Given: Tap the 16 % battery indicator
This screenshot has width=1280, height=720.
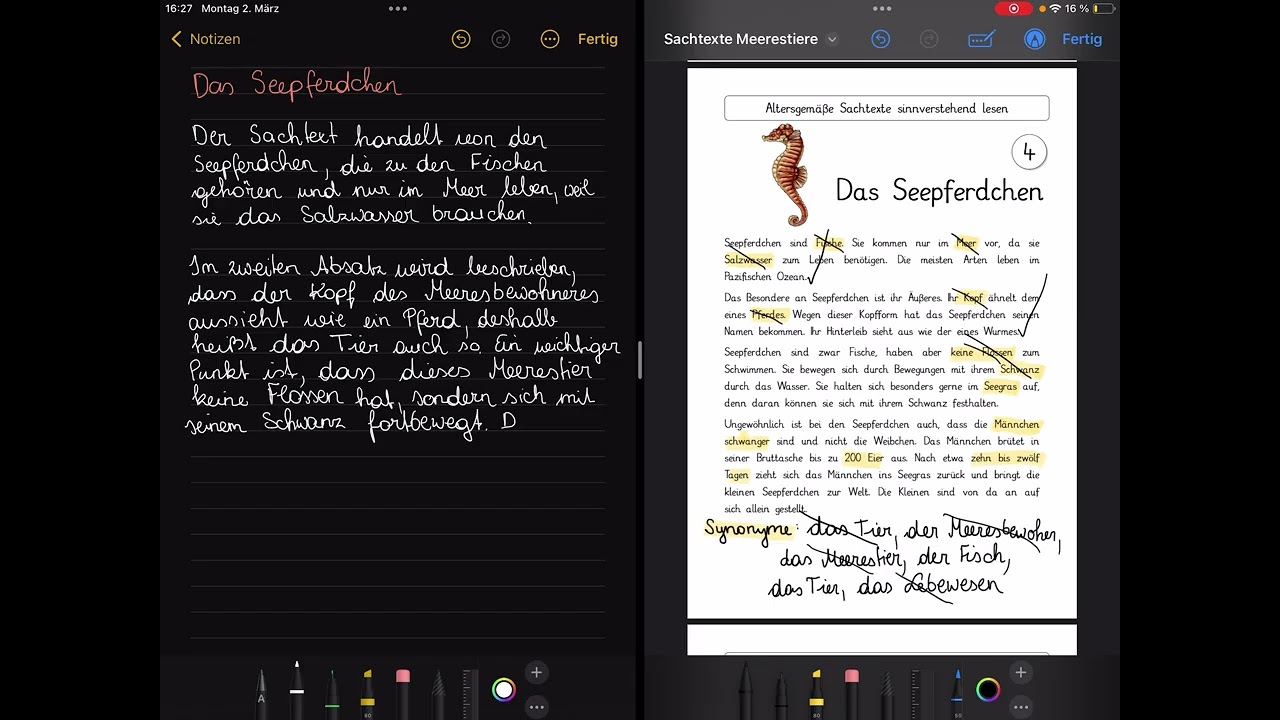Looking at the screenshot, I should [x=1090, y=8].
